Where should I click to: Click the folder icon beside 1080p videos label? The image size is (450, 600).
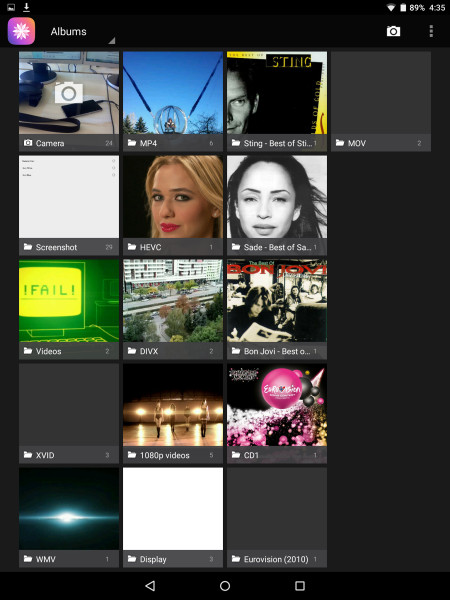(x=132, y=455)
